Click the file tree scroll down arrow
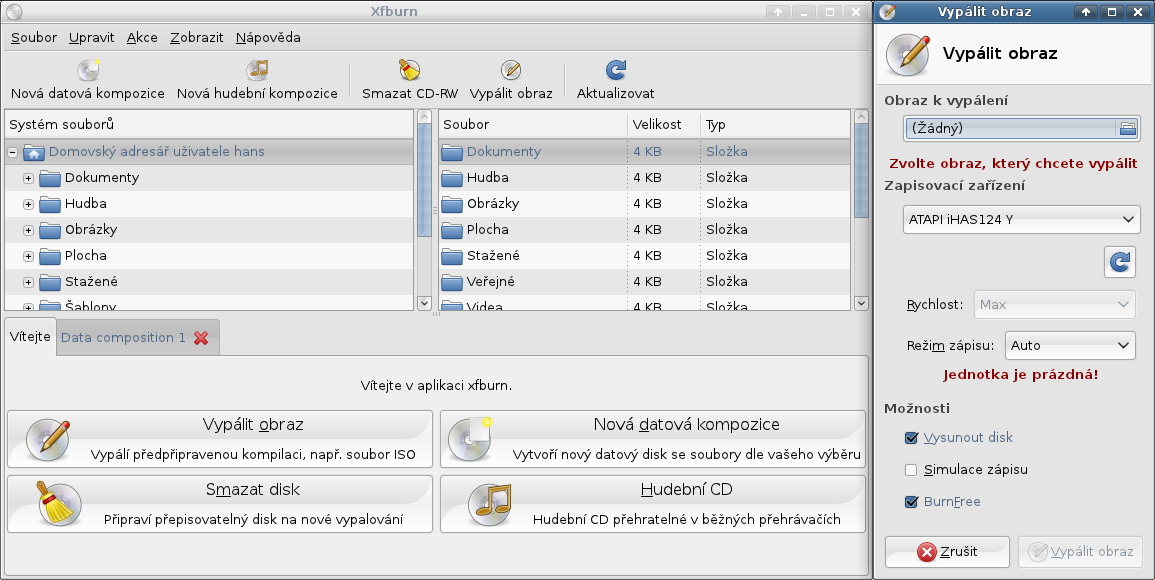The height and width of the screenshot is (580, 1155). tap(424, 303)
